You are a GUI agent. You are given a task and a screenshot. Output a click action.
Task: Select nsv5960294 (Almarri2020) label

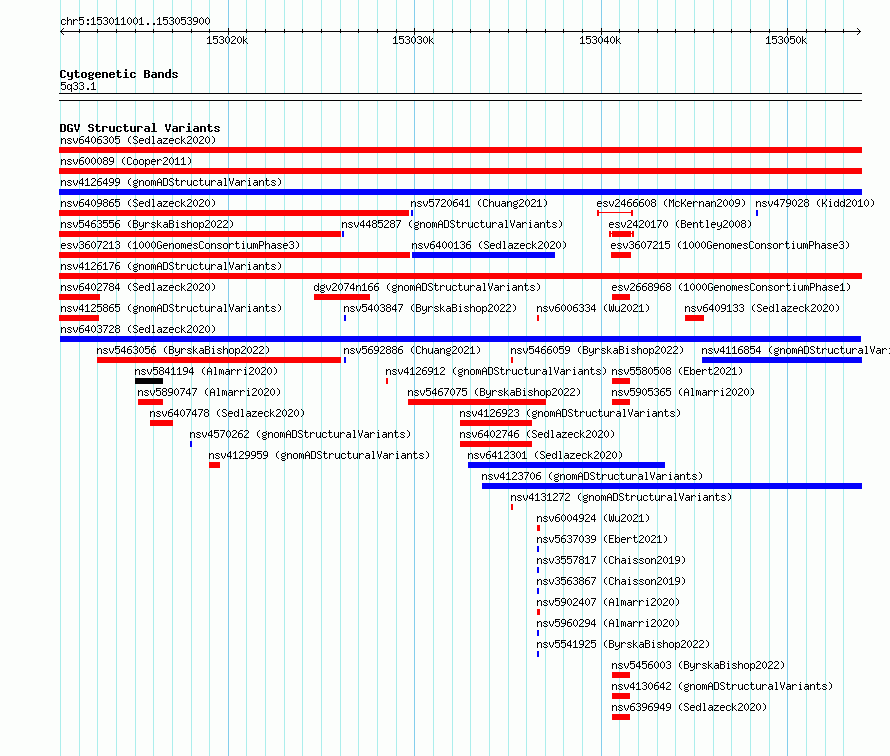[608, 623]
